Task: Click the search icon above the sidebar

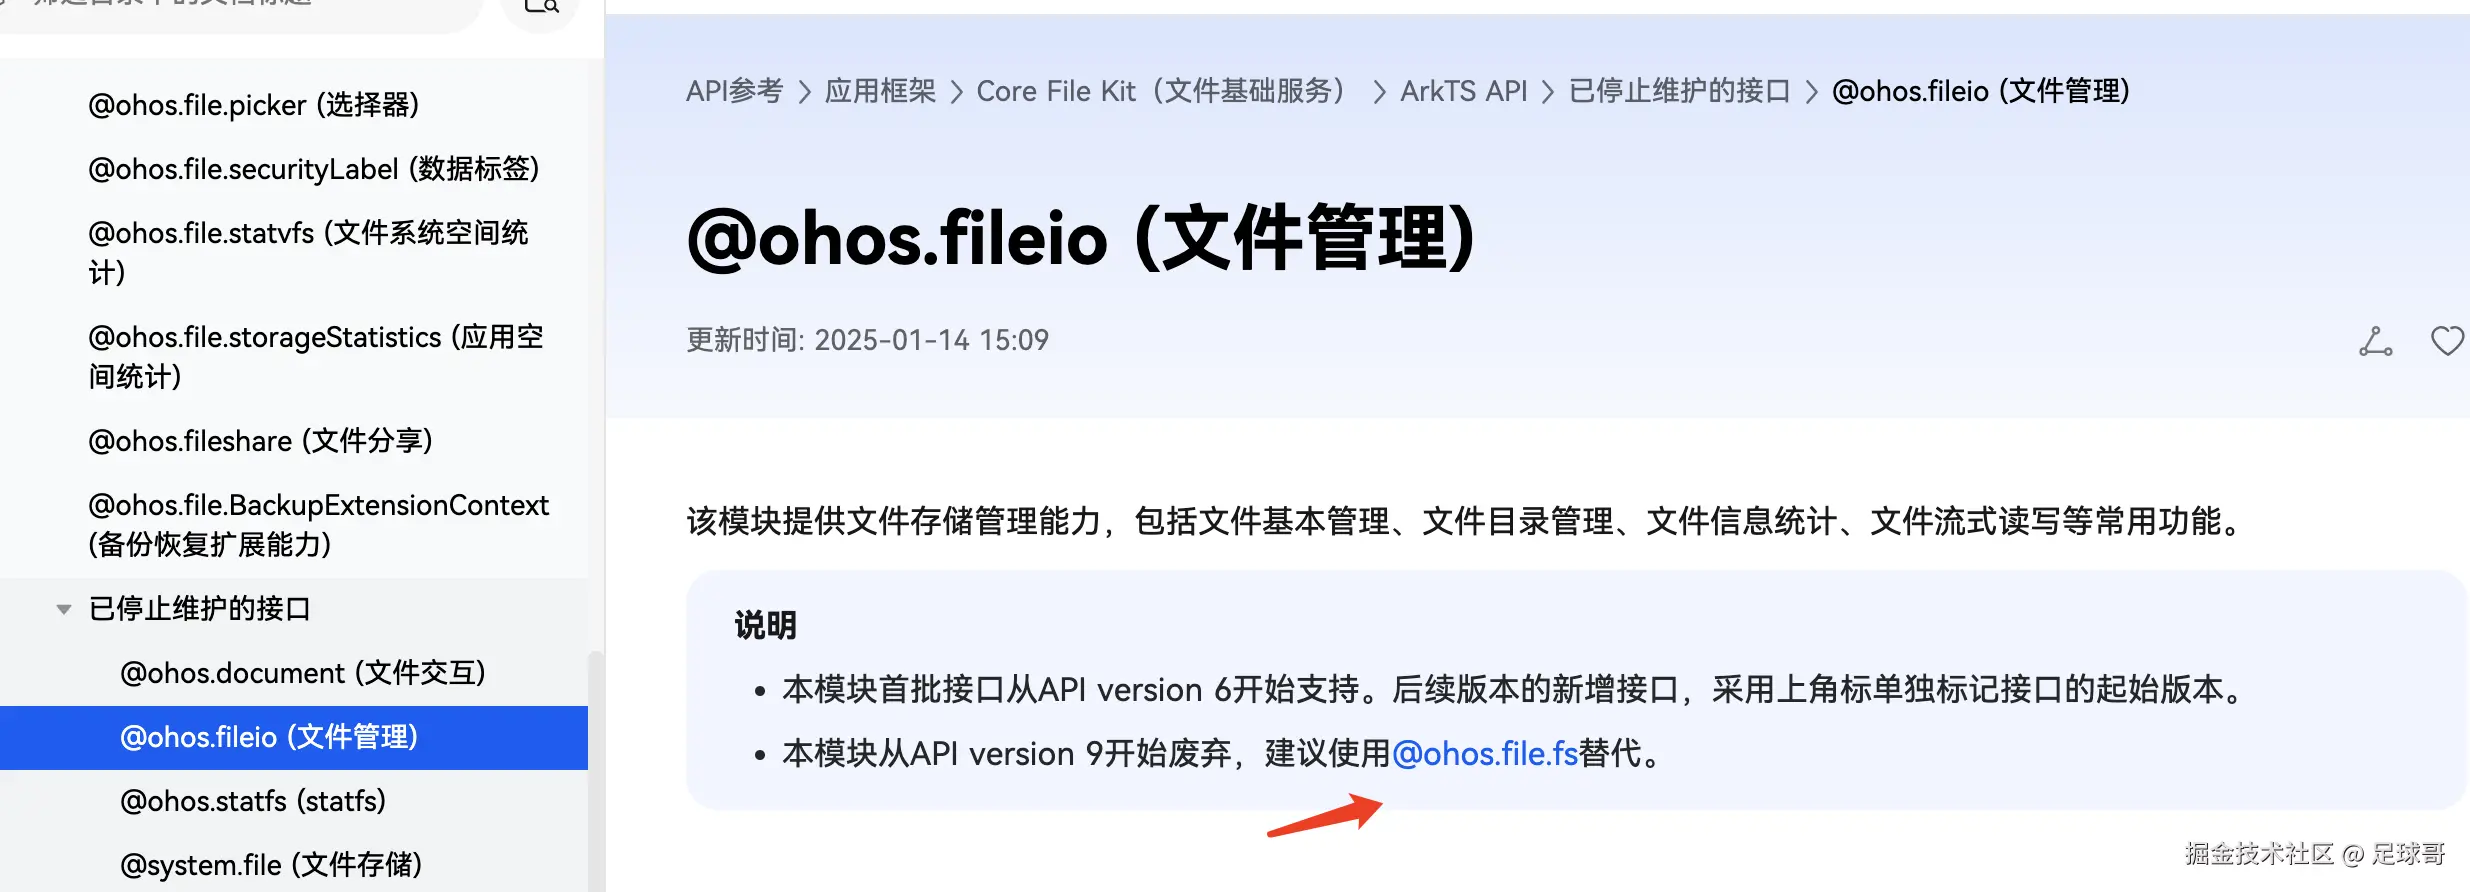Action: [x=541, y=6]
